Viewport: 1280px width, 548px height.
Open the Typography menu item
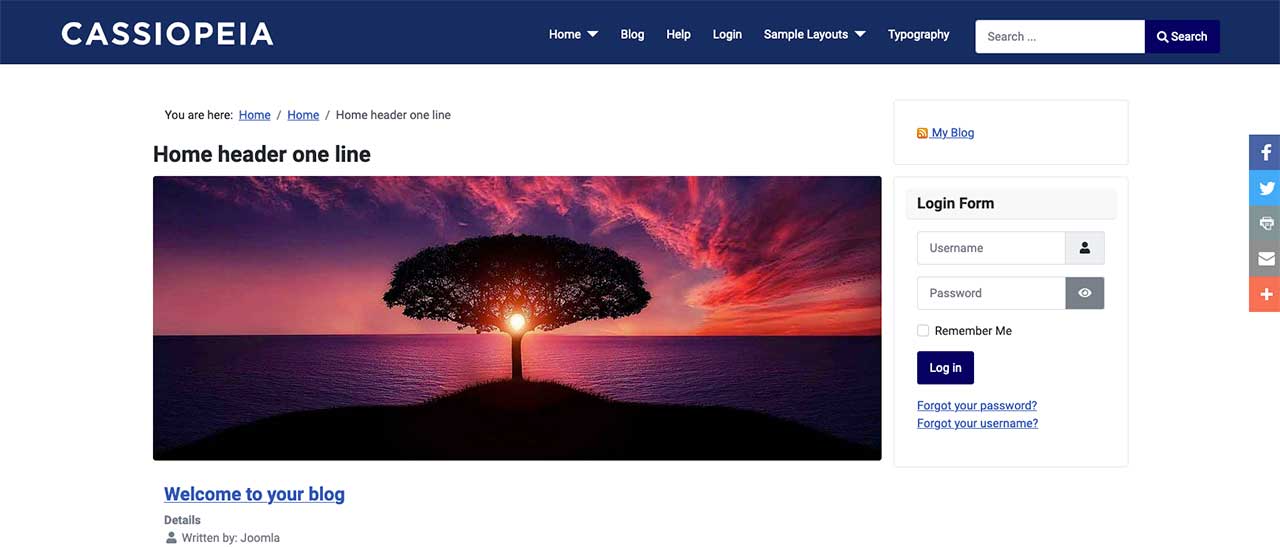918,34
